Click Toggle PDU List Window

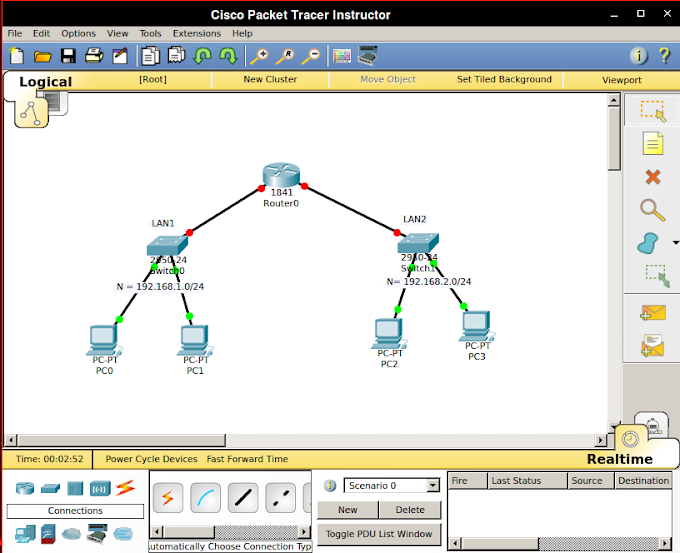point(379,534)
